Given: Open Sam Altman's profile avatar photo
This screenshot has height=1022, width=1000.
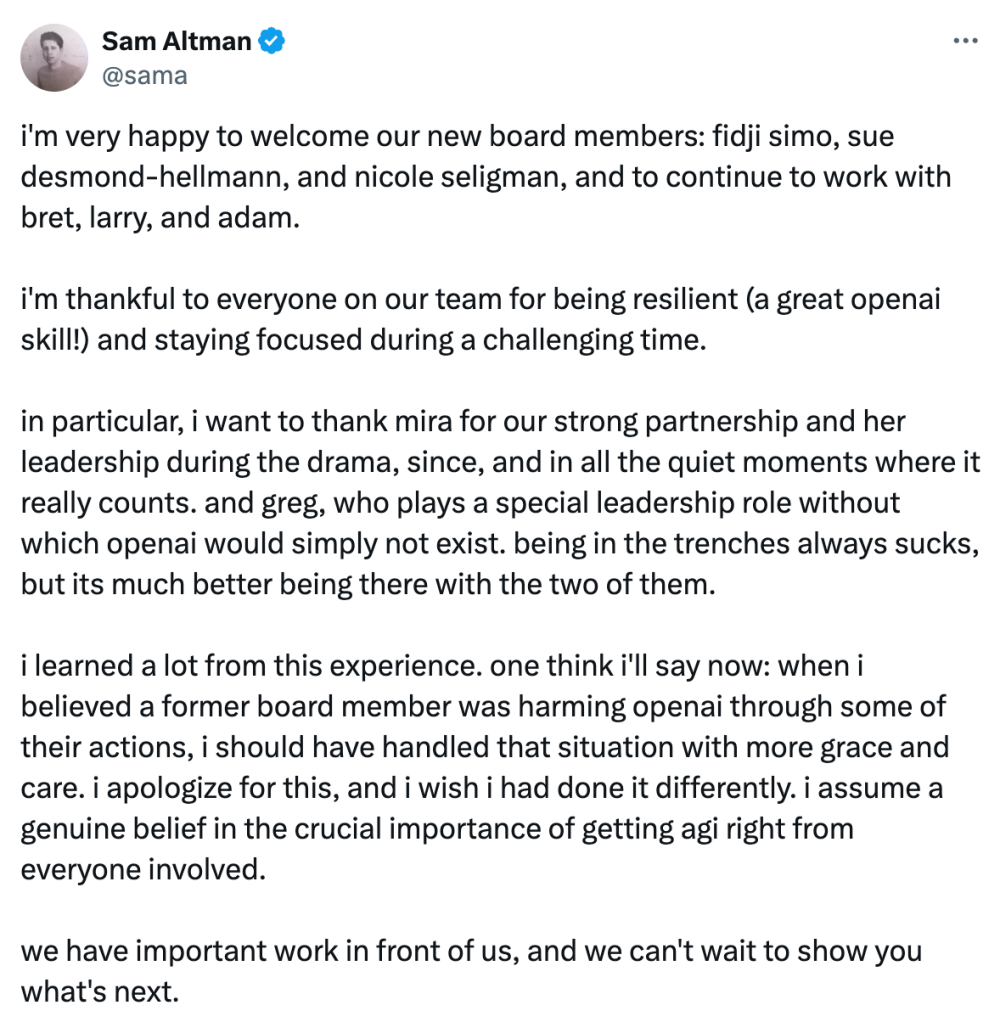Looking at the screenshot, I should pyautogui.click(x=54, y=58).
